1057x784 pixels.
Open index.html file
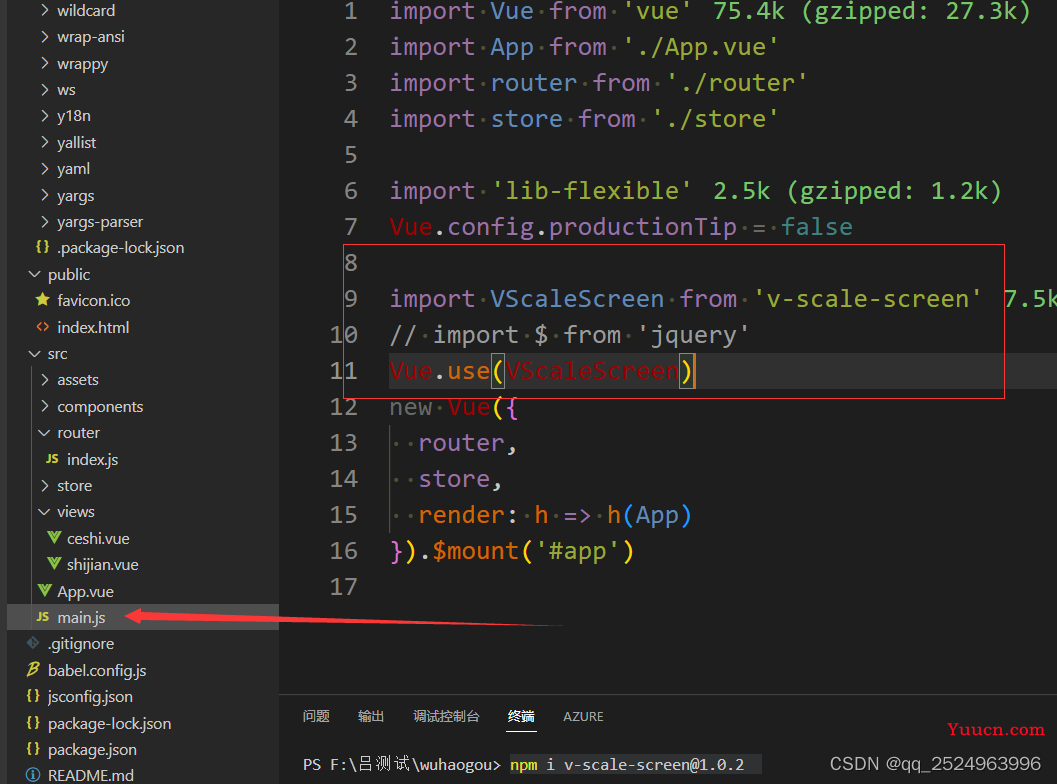[93, 327]
